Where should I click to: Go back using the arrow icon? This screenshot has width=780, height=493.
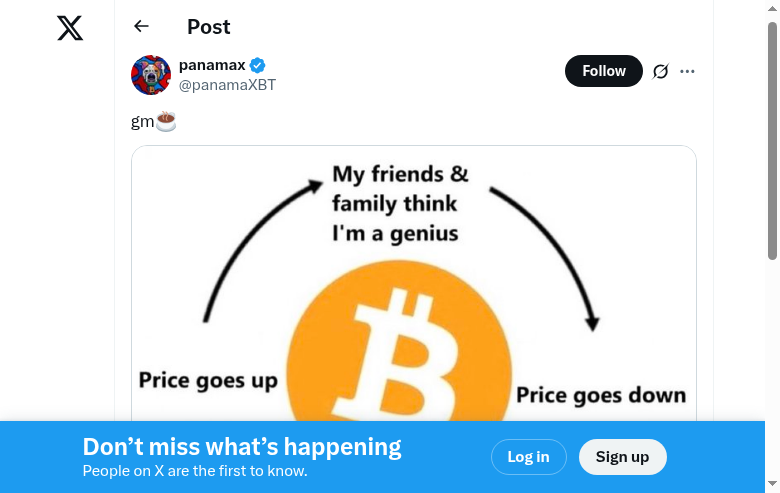pyautogui.click(x=141, y=27)
